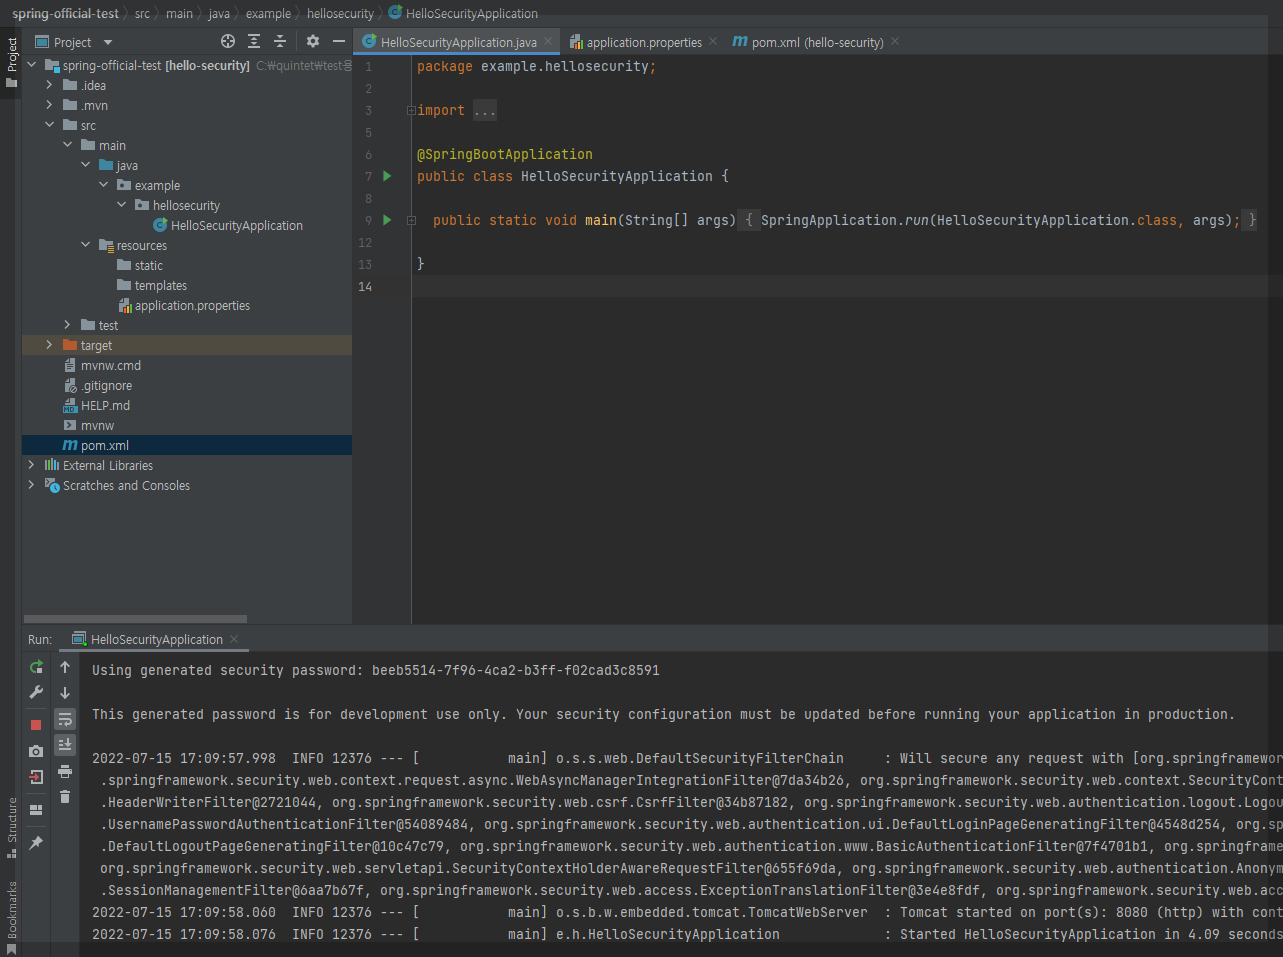Open the Bookmarks tool window side tab
This screenshot has width=1283, height=957.
coord(11,916)
